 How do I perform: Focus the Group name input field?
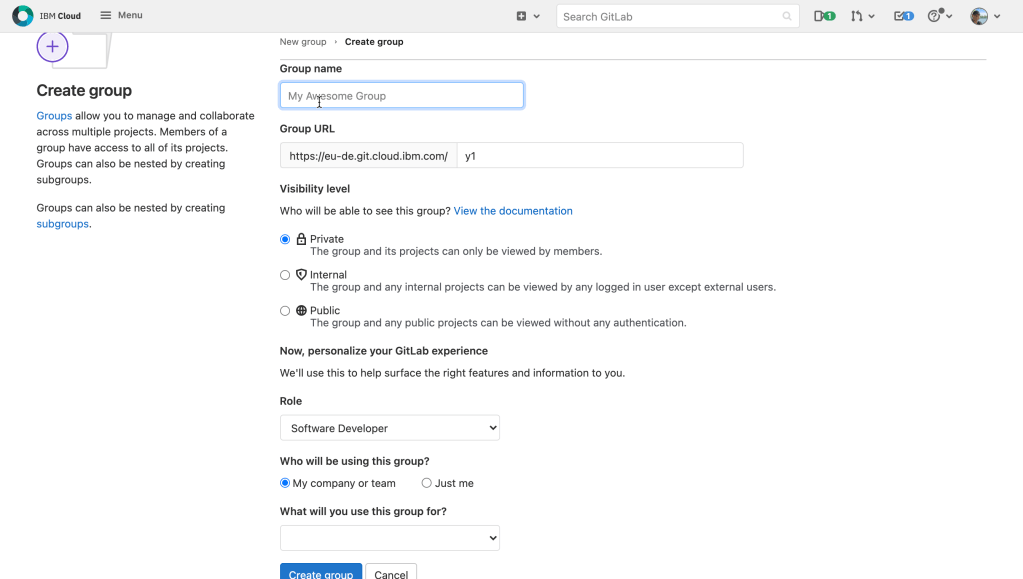[x=401, y=96]
